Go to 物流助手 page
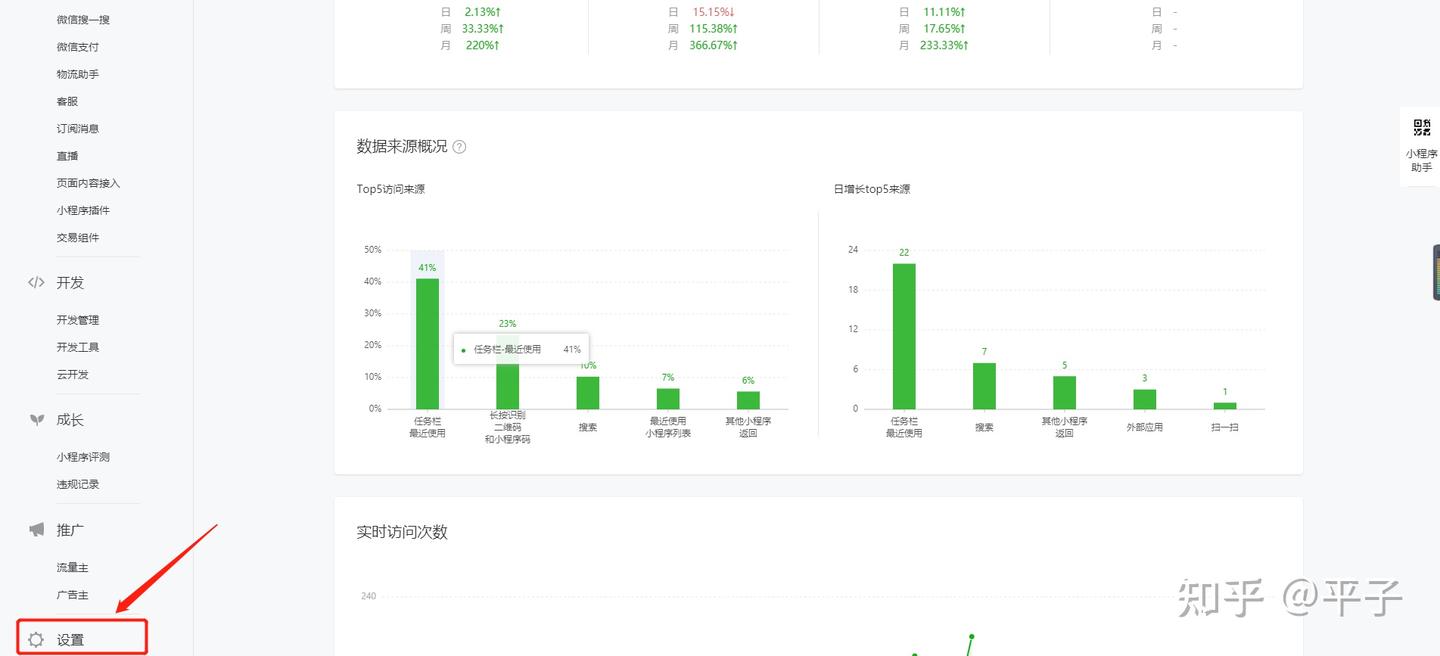The height and width of the screenshot is (656, 1440). (x=78, y=74)
